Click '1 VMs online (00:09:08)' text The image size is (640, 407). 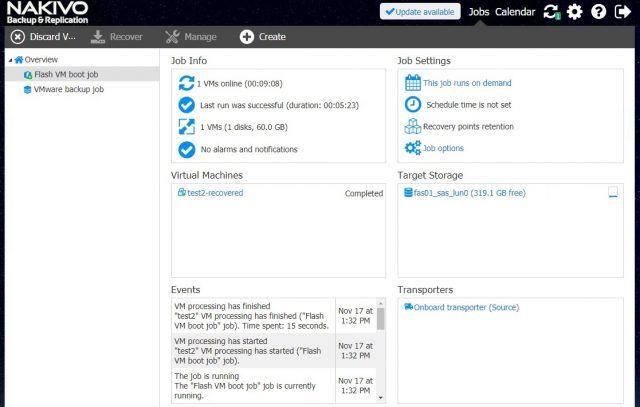click(x=240, y=84)
